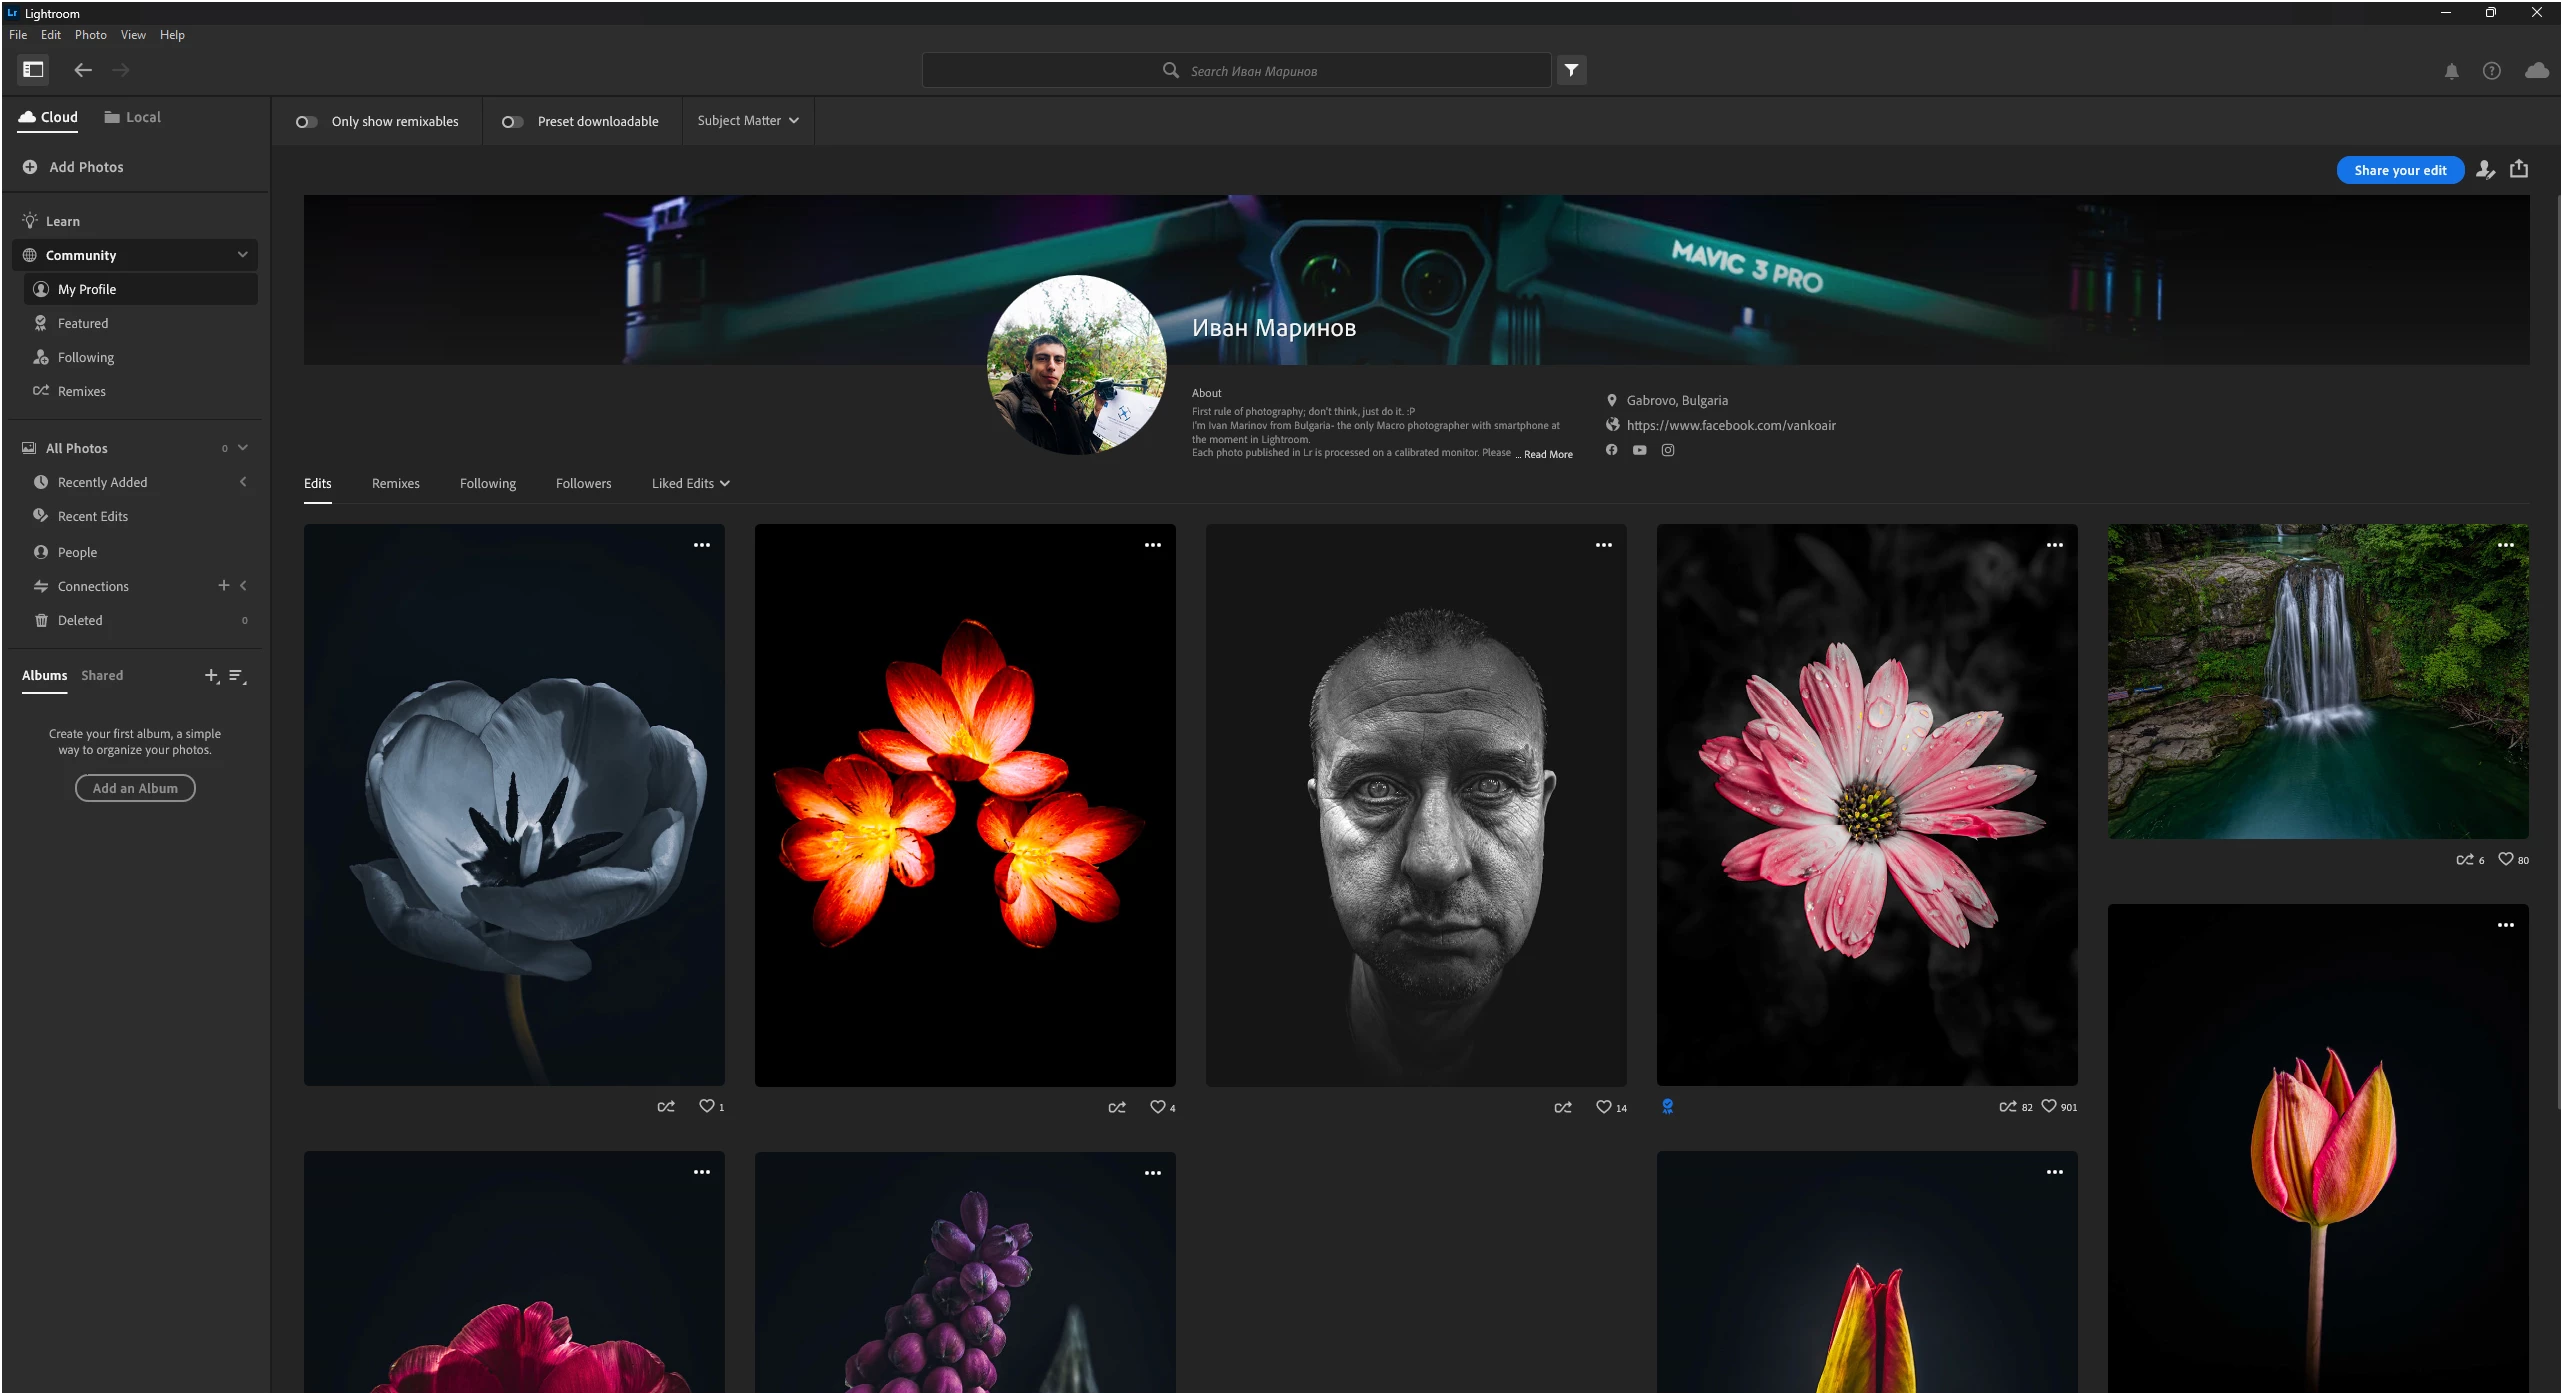Click the cloud sync status icon
Viewport: 2563px width, 1395px height.
coord(2536,71)
